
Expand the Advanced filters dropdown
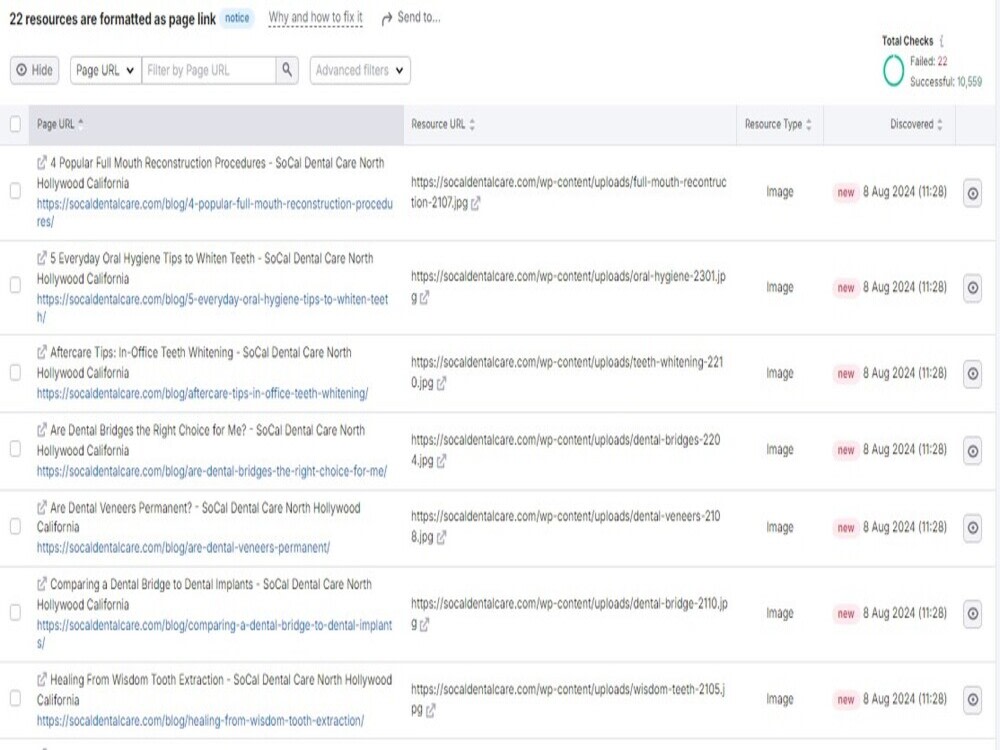360,70
